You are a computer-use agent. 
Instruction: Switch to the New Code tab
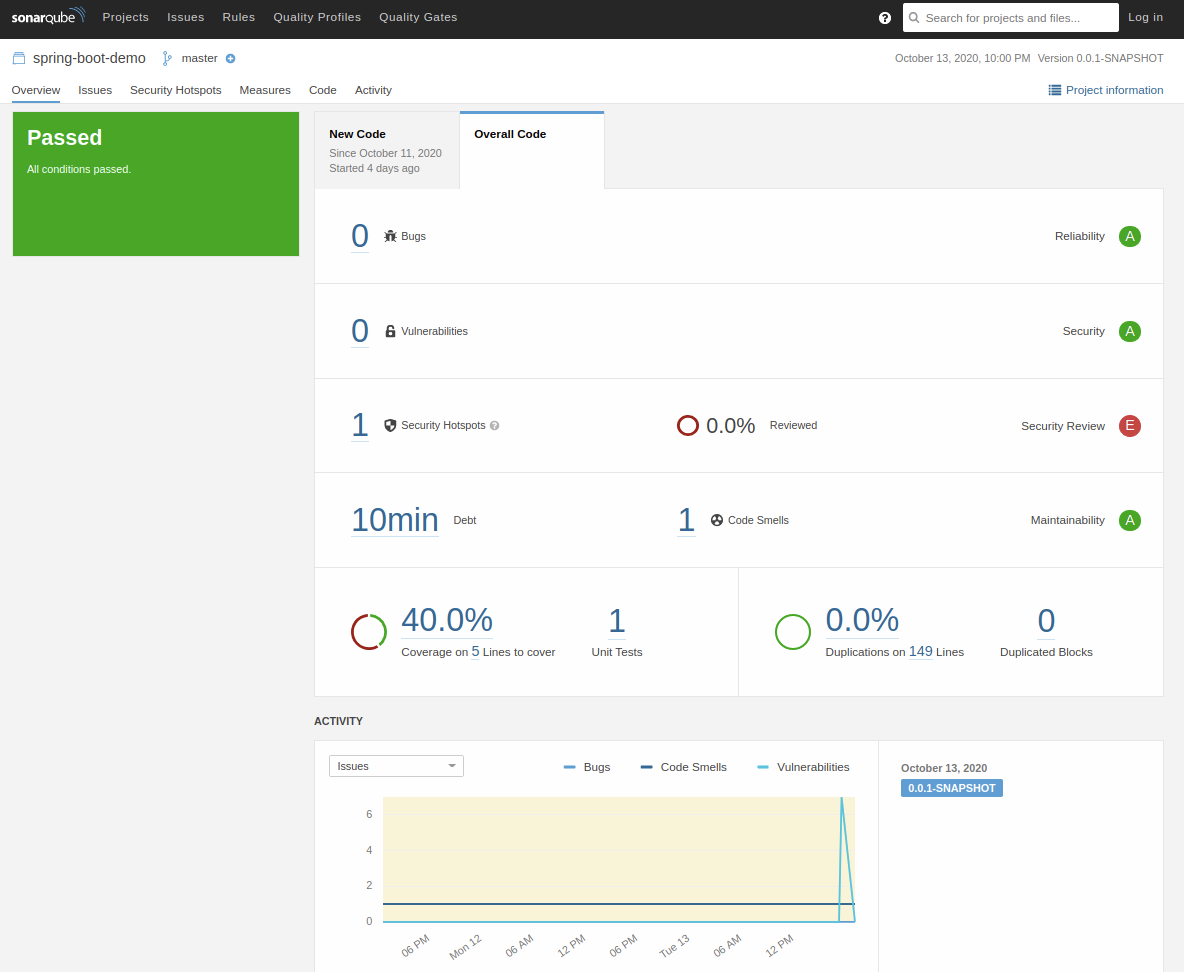pos(387,150)
